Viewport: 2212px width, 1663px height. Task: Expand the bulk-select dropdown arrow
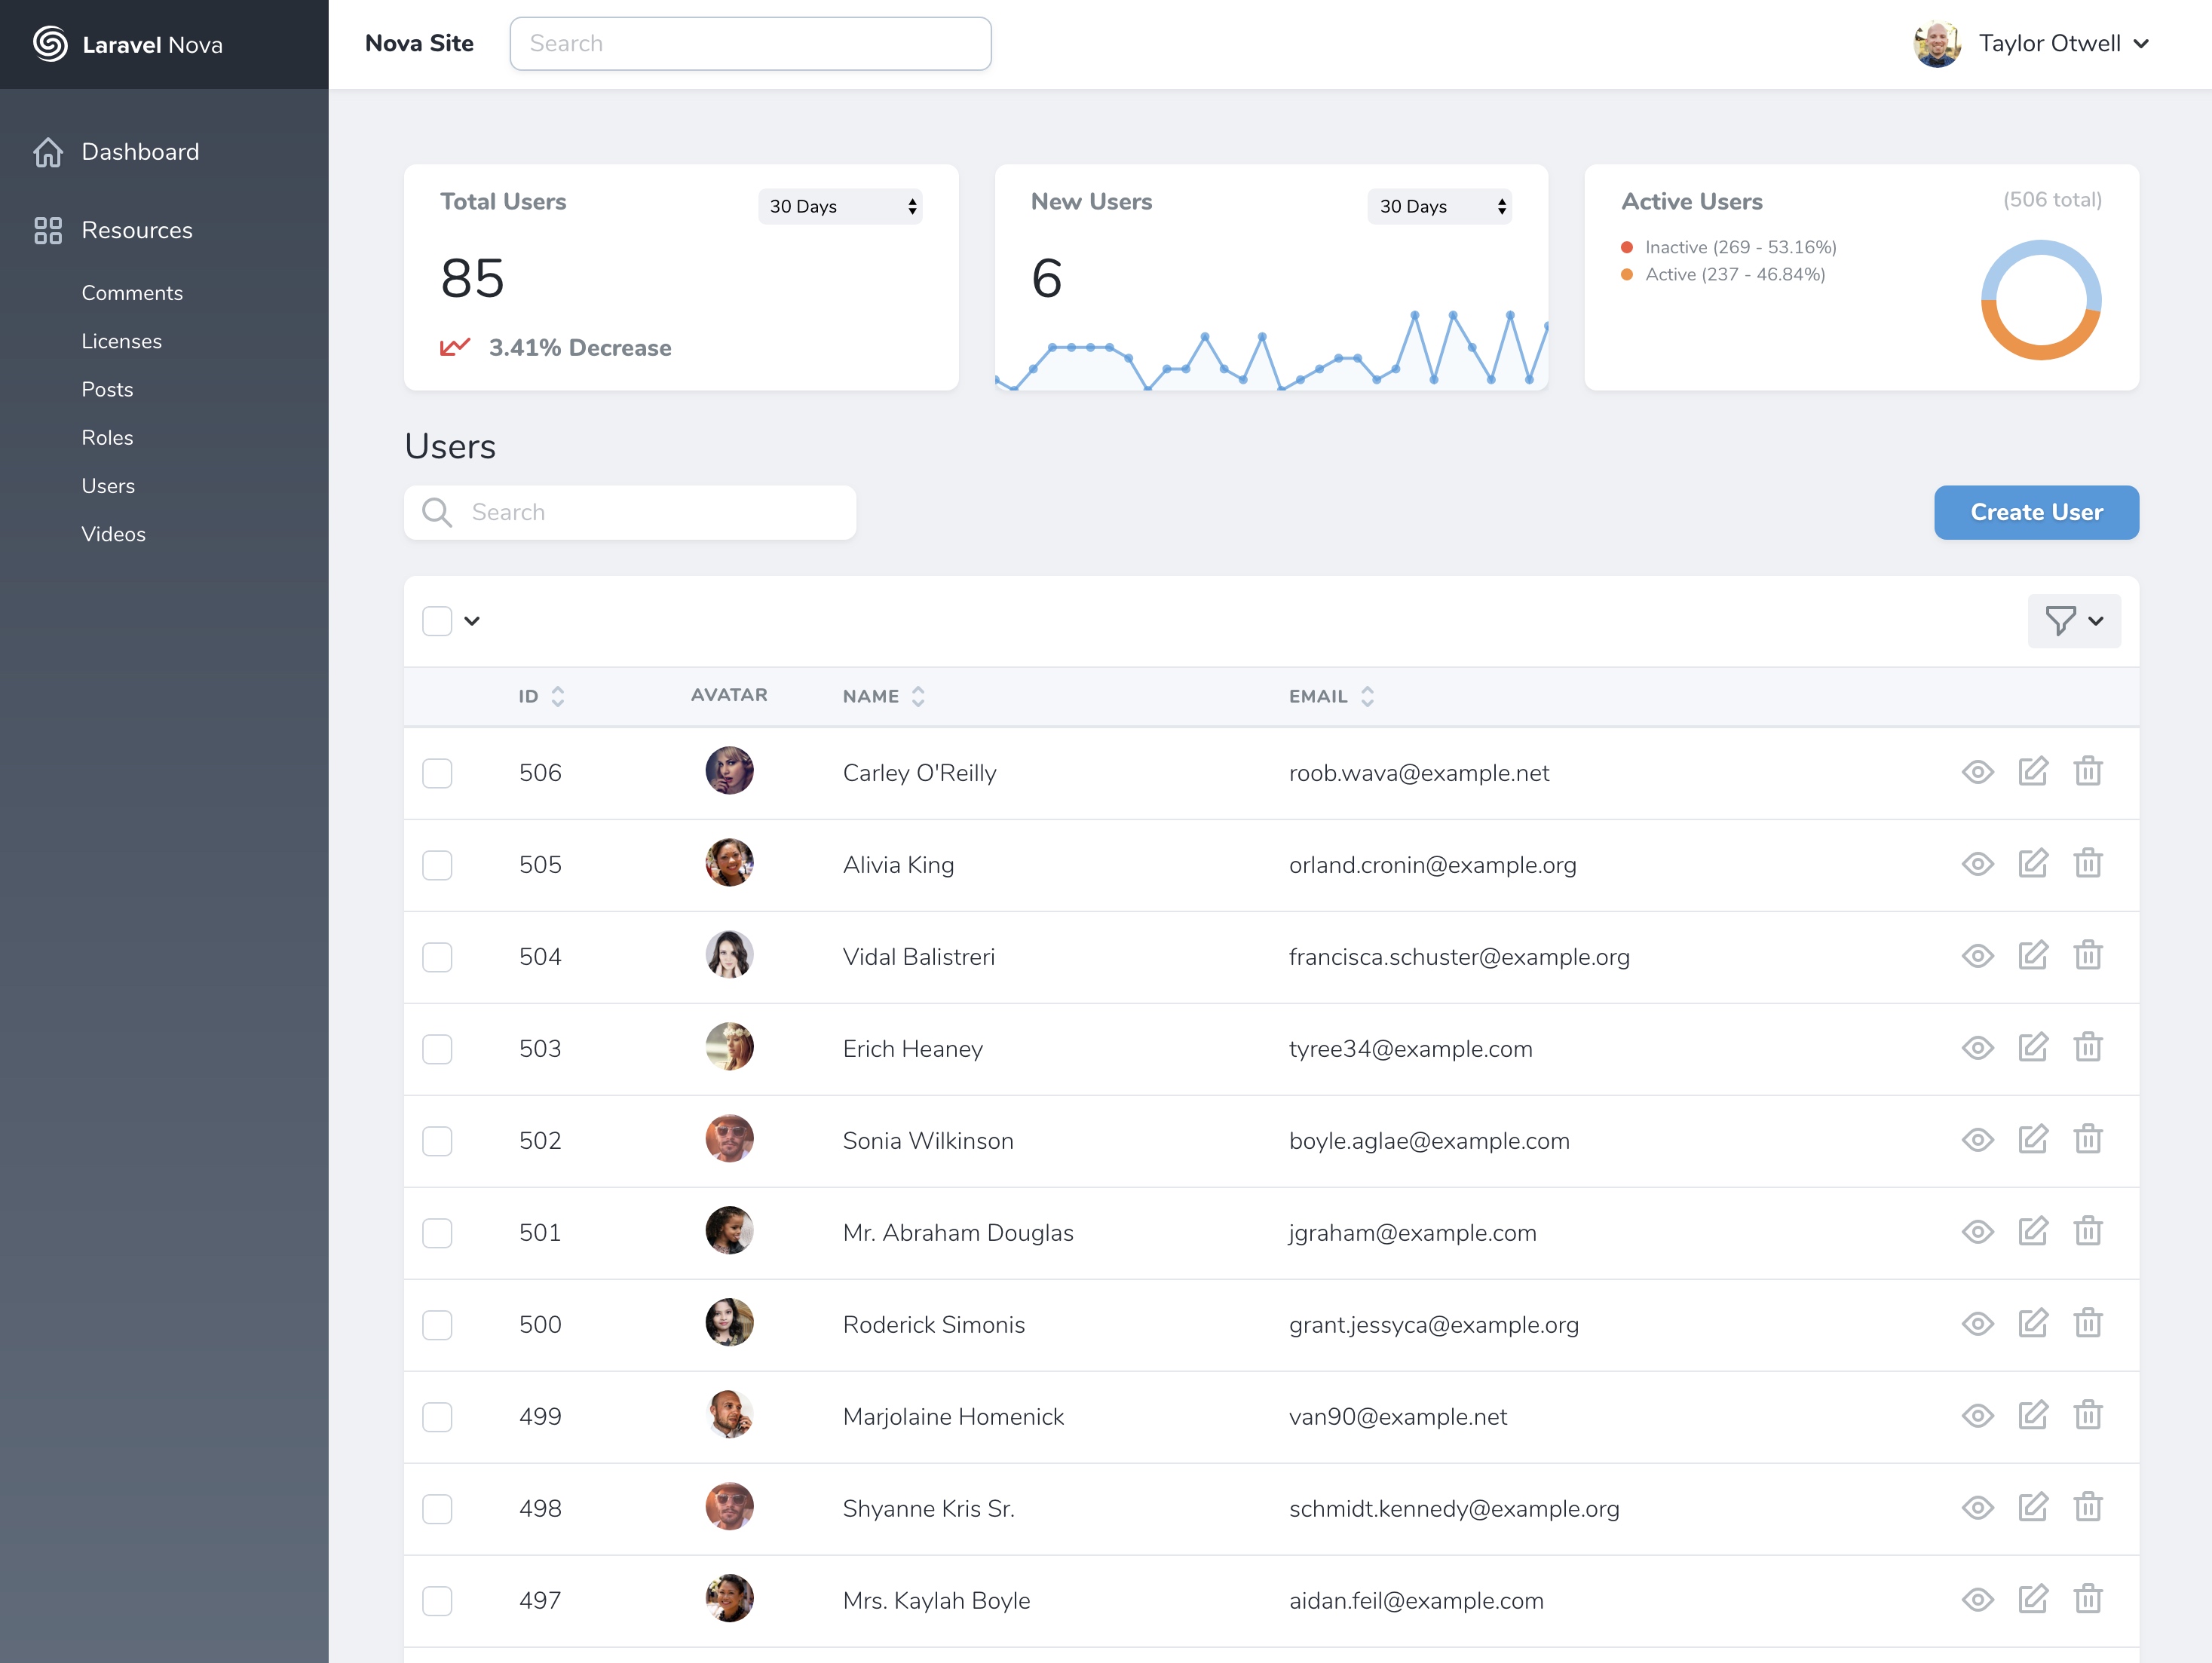(x=472, y=620)
